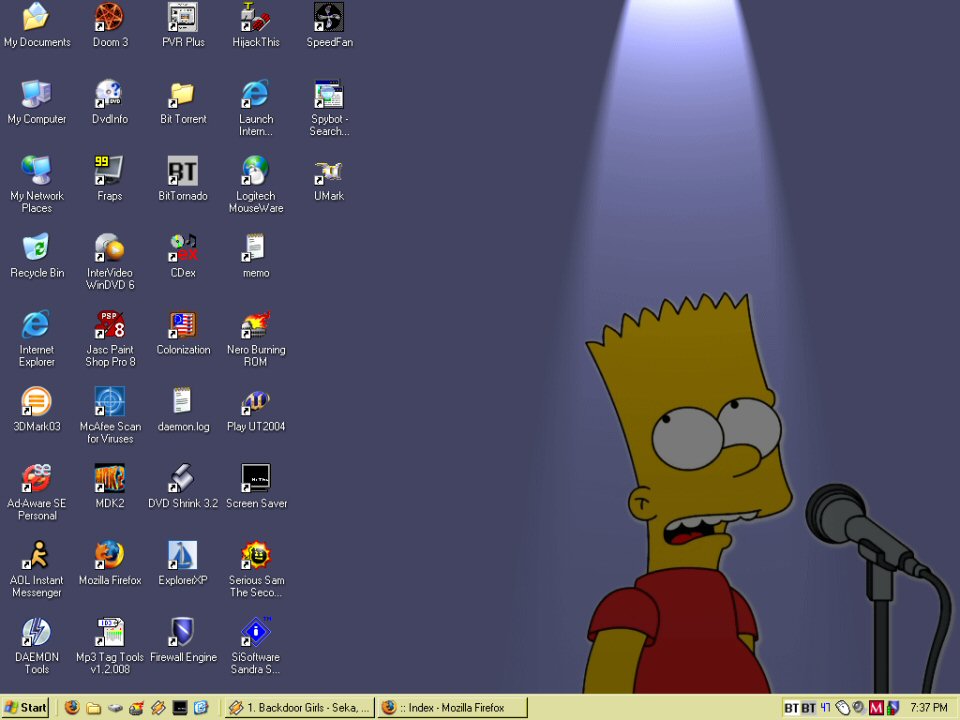Click the Logitech MouseWare desktop shortcut
The image size is (960, 720).
[x=256, y=184]
